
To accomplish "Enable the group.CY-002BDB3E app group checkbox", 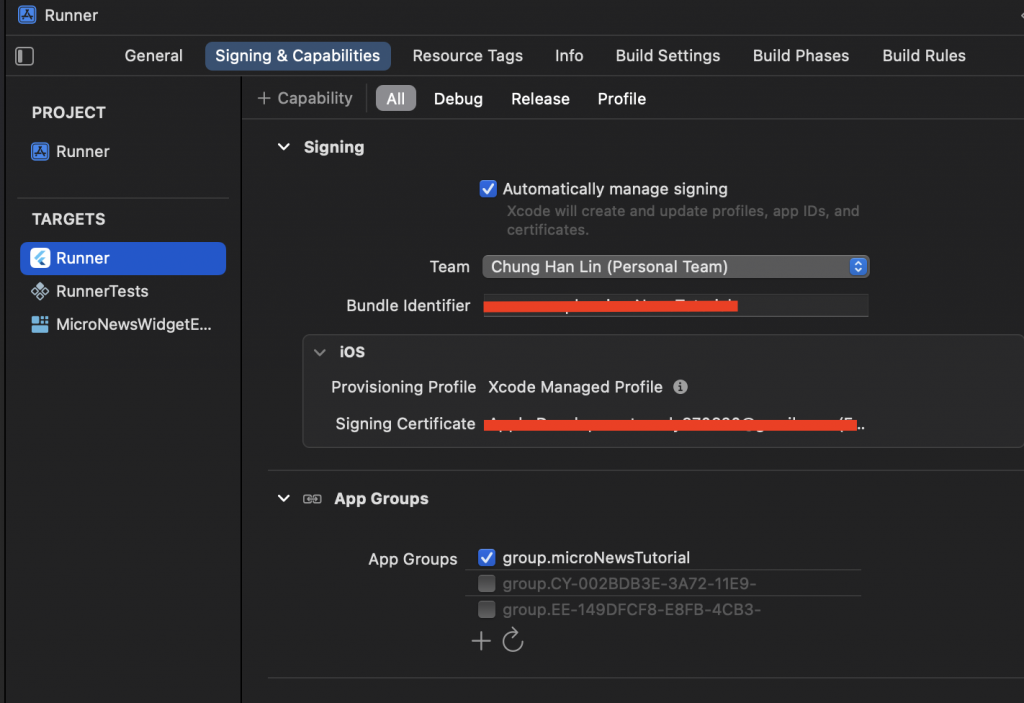I will click(x=487, y=584).
